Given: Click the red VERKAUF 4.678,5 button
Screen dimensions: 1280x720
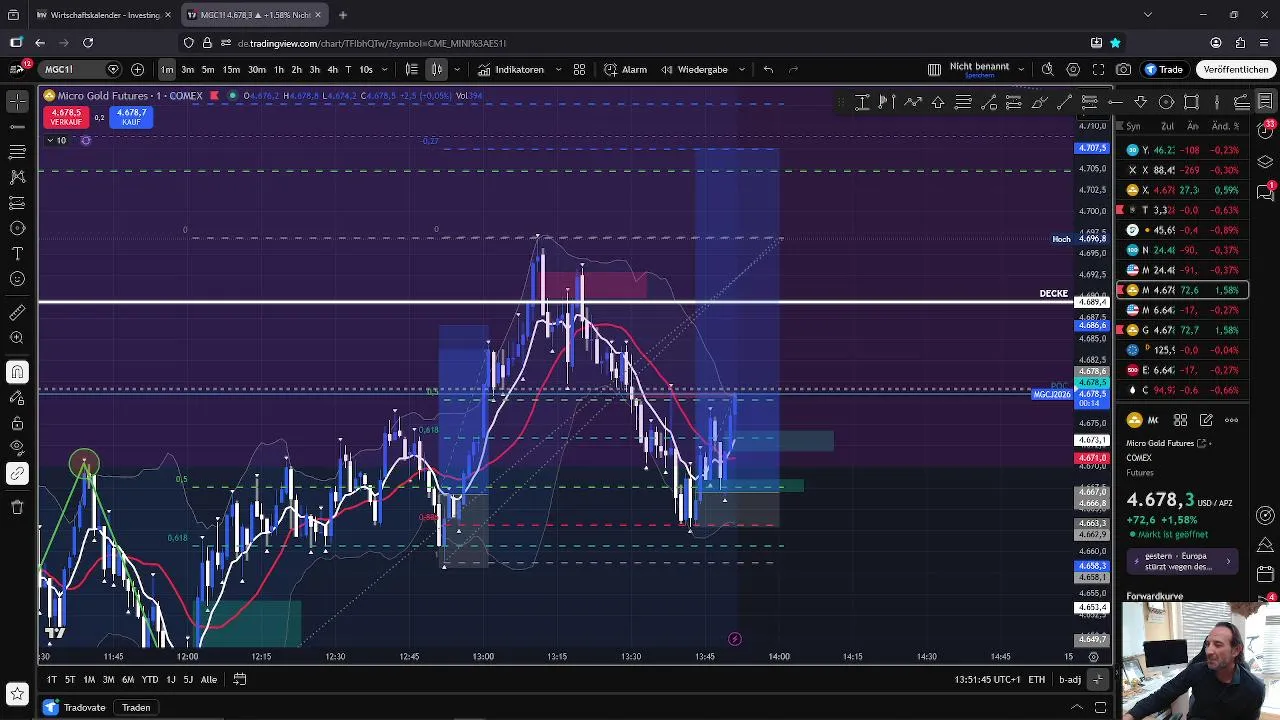Looking at the screenshot, I should (66, 117).
